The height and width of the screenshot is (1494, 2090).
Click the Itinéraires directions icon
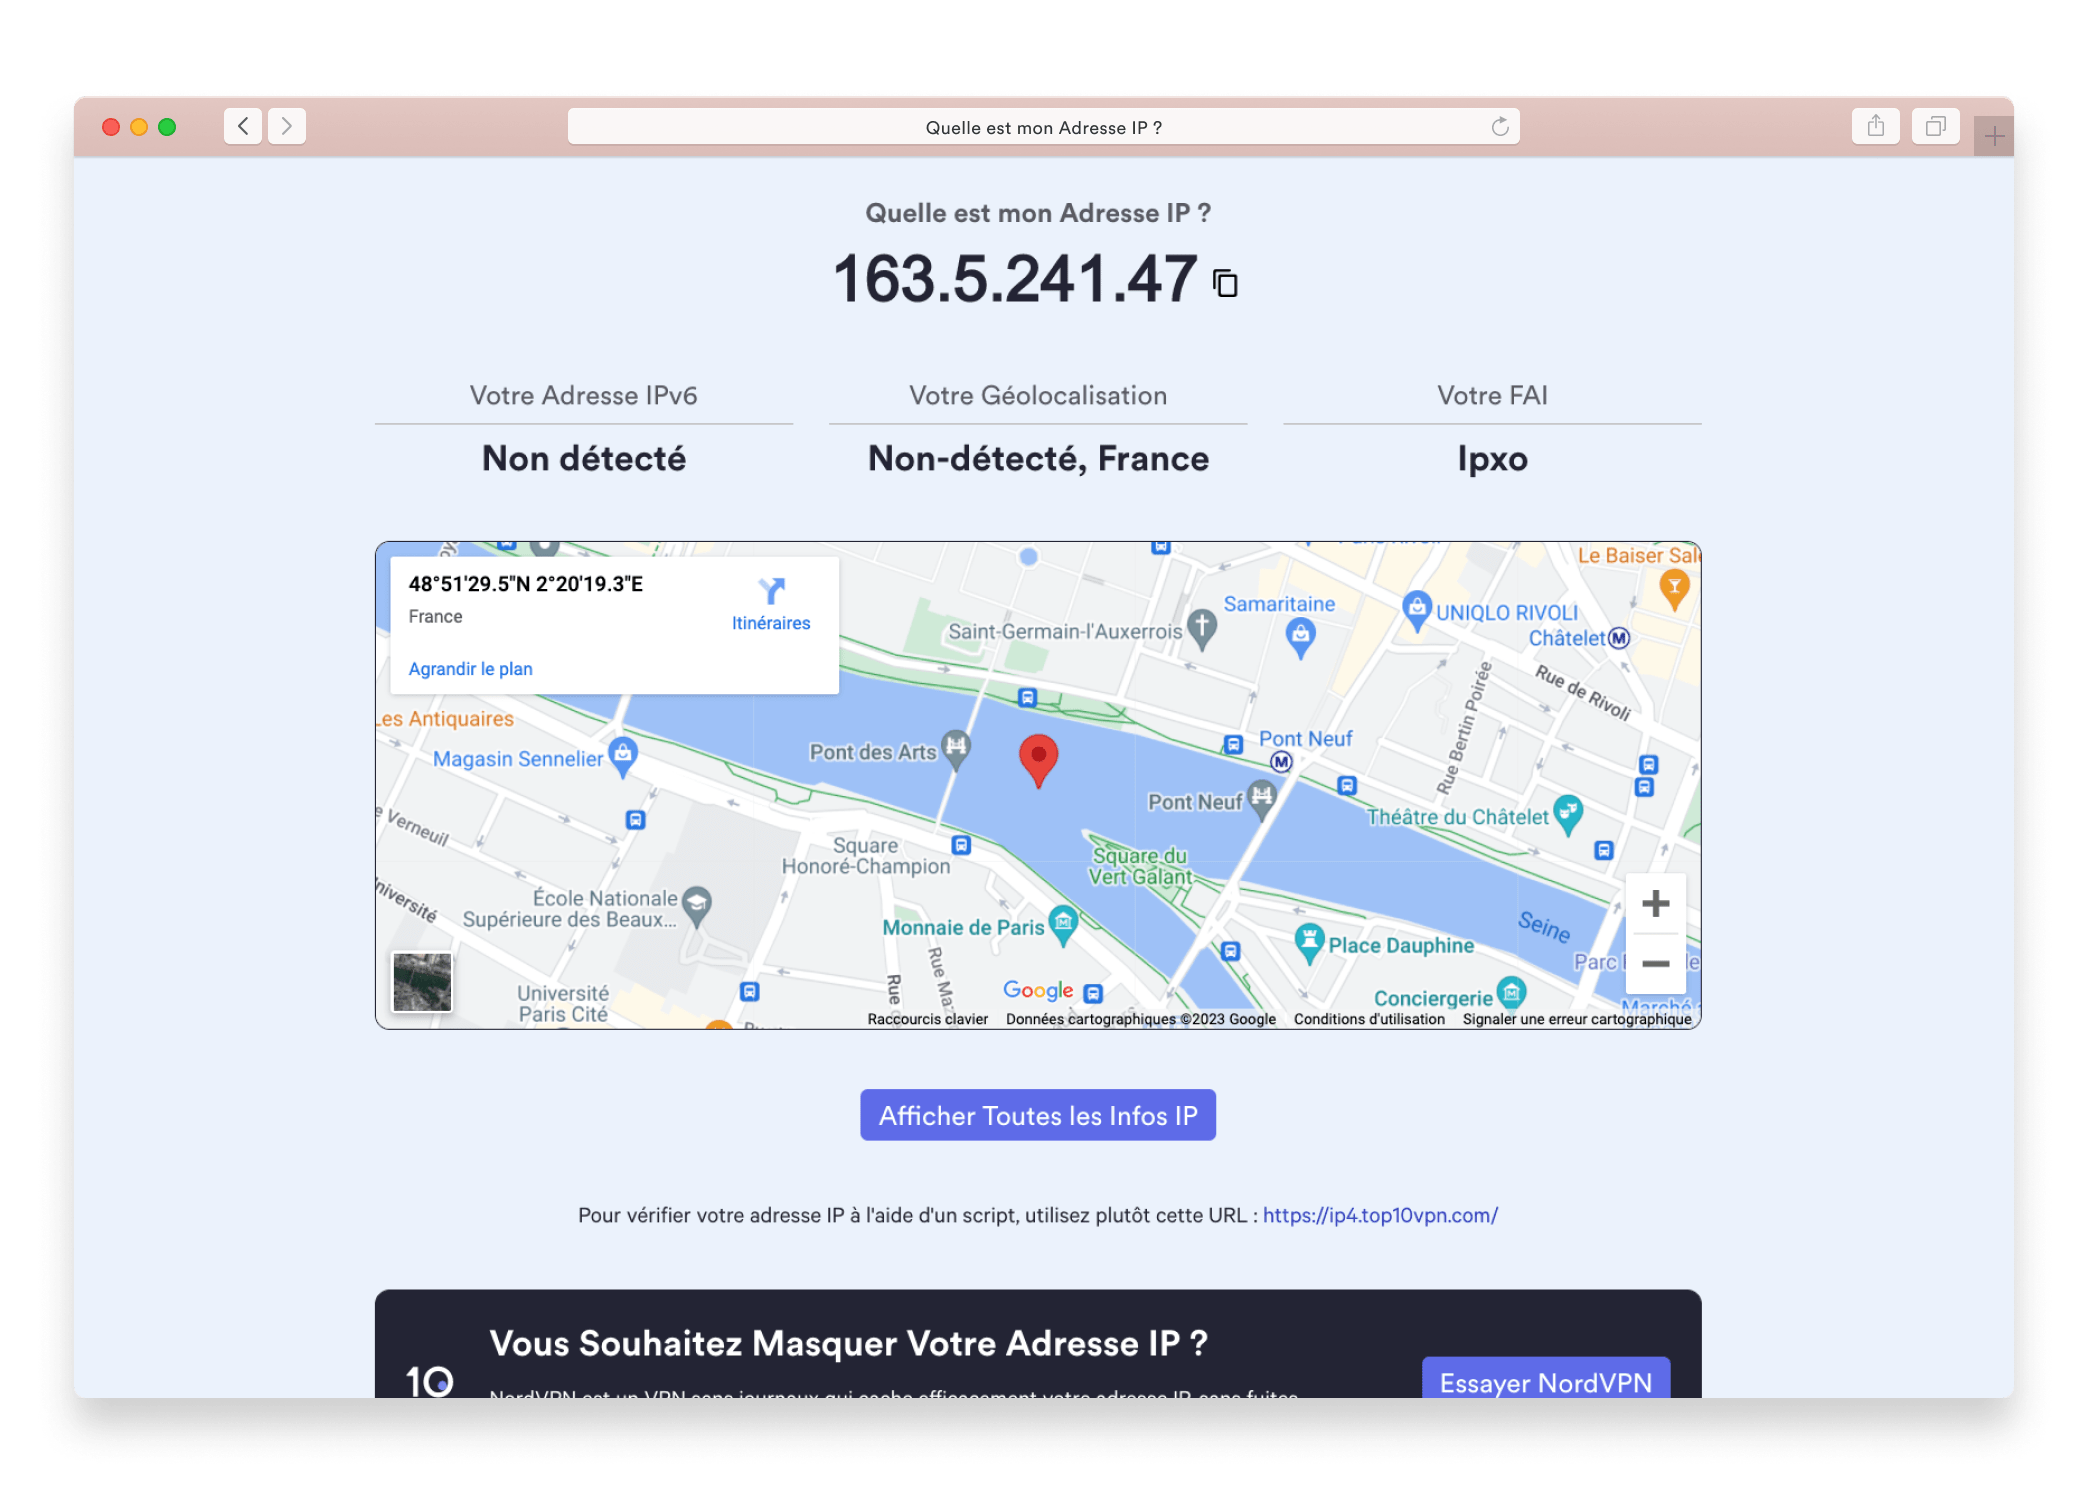tap(771, 591)
